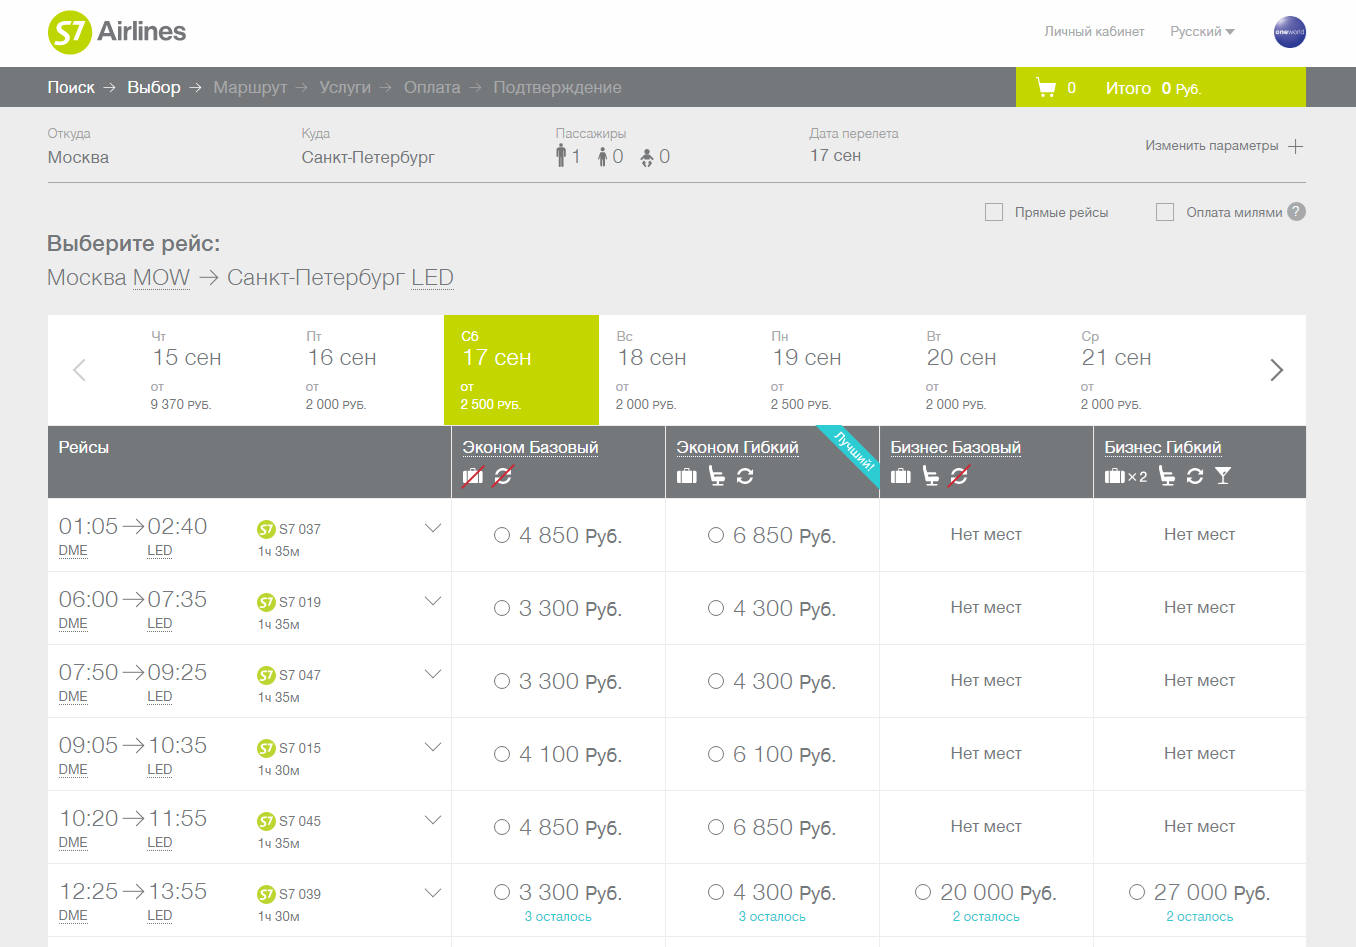Open the Бизнес Гибкий fare description
This screenshot has height=947, width=1356.
[1163, 447]
